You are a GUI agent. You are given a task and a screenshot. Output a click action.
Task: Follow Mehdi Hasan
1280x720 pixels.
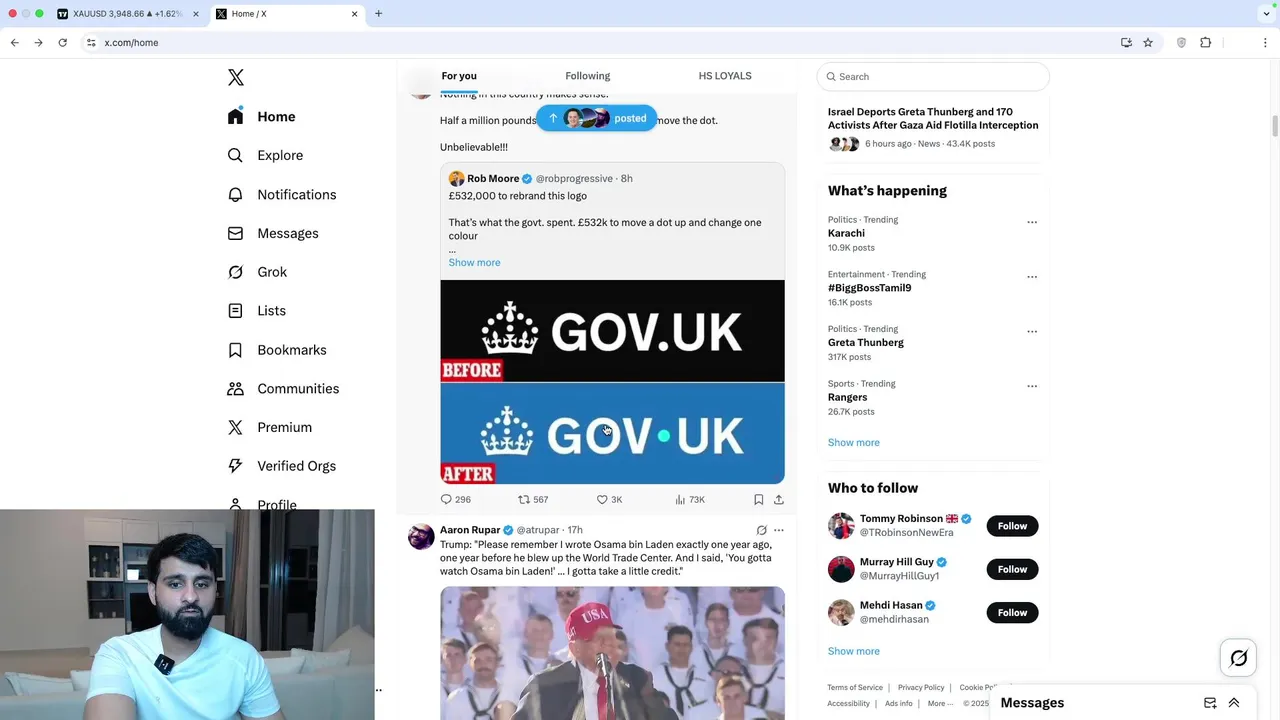click(1012, 612)
